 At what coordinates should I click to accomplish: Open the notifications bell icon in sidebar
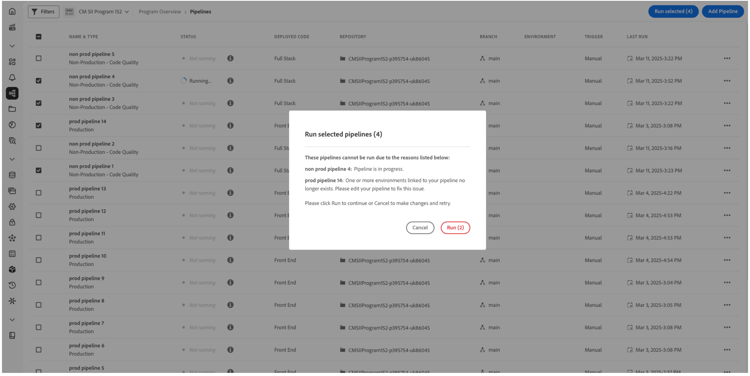(12, 77)
